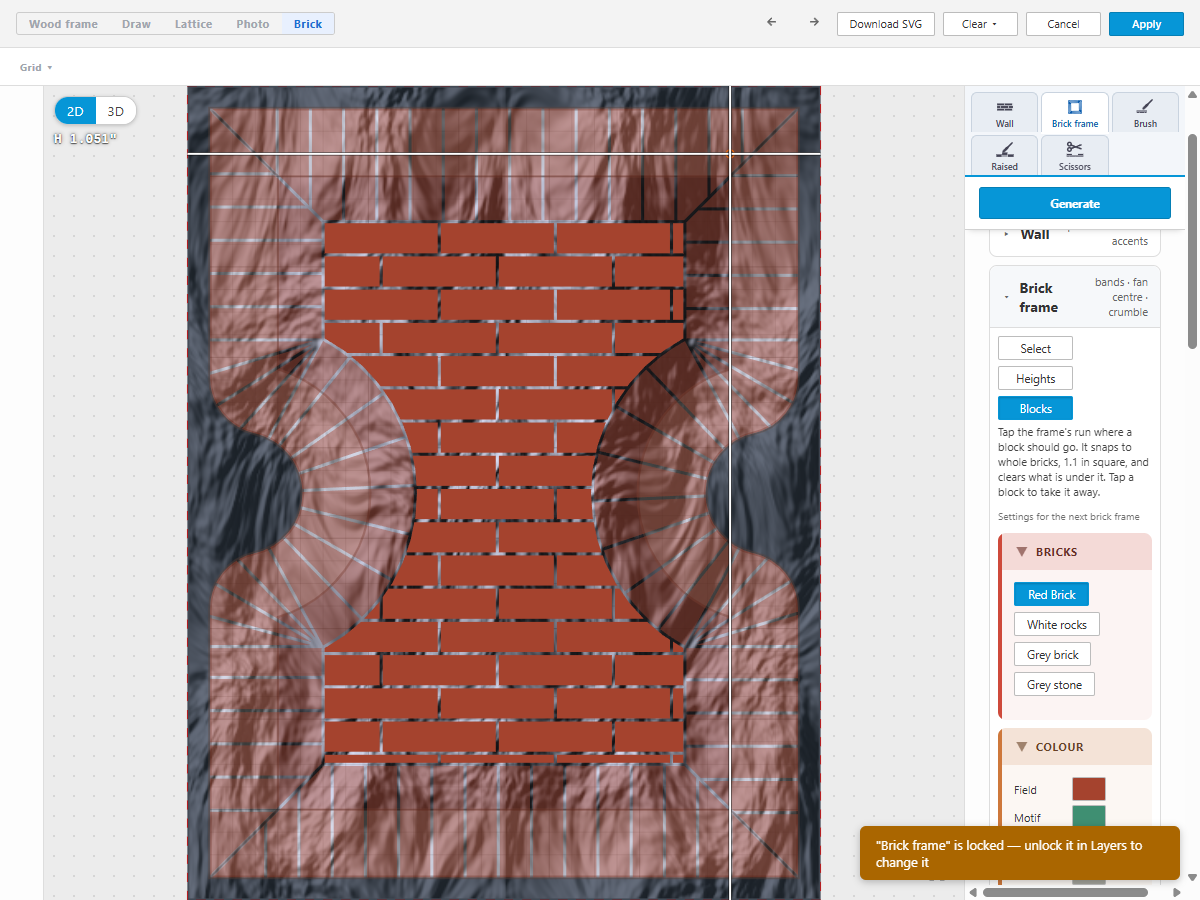The height and width of the screenshot is (900, 1200).
Task: Click the "Brick frame is locked" notification
Action: tap(1020, 853)
